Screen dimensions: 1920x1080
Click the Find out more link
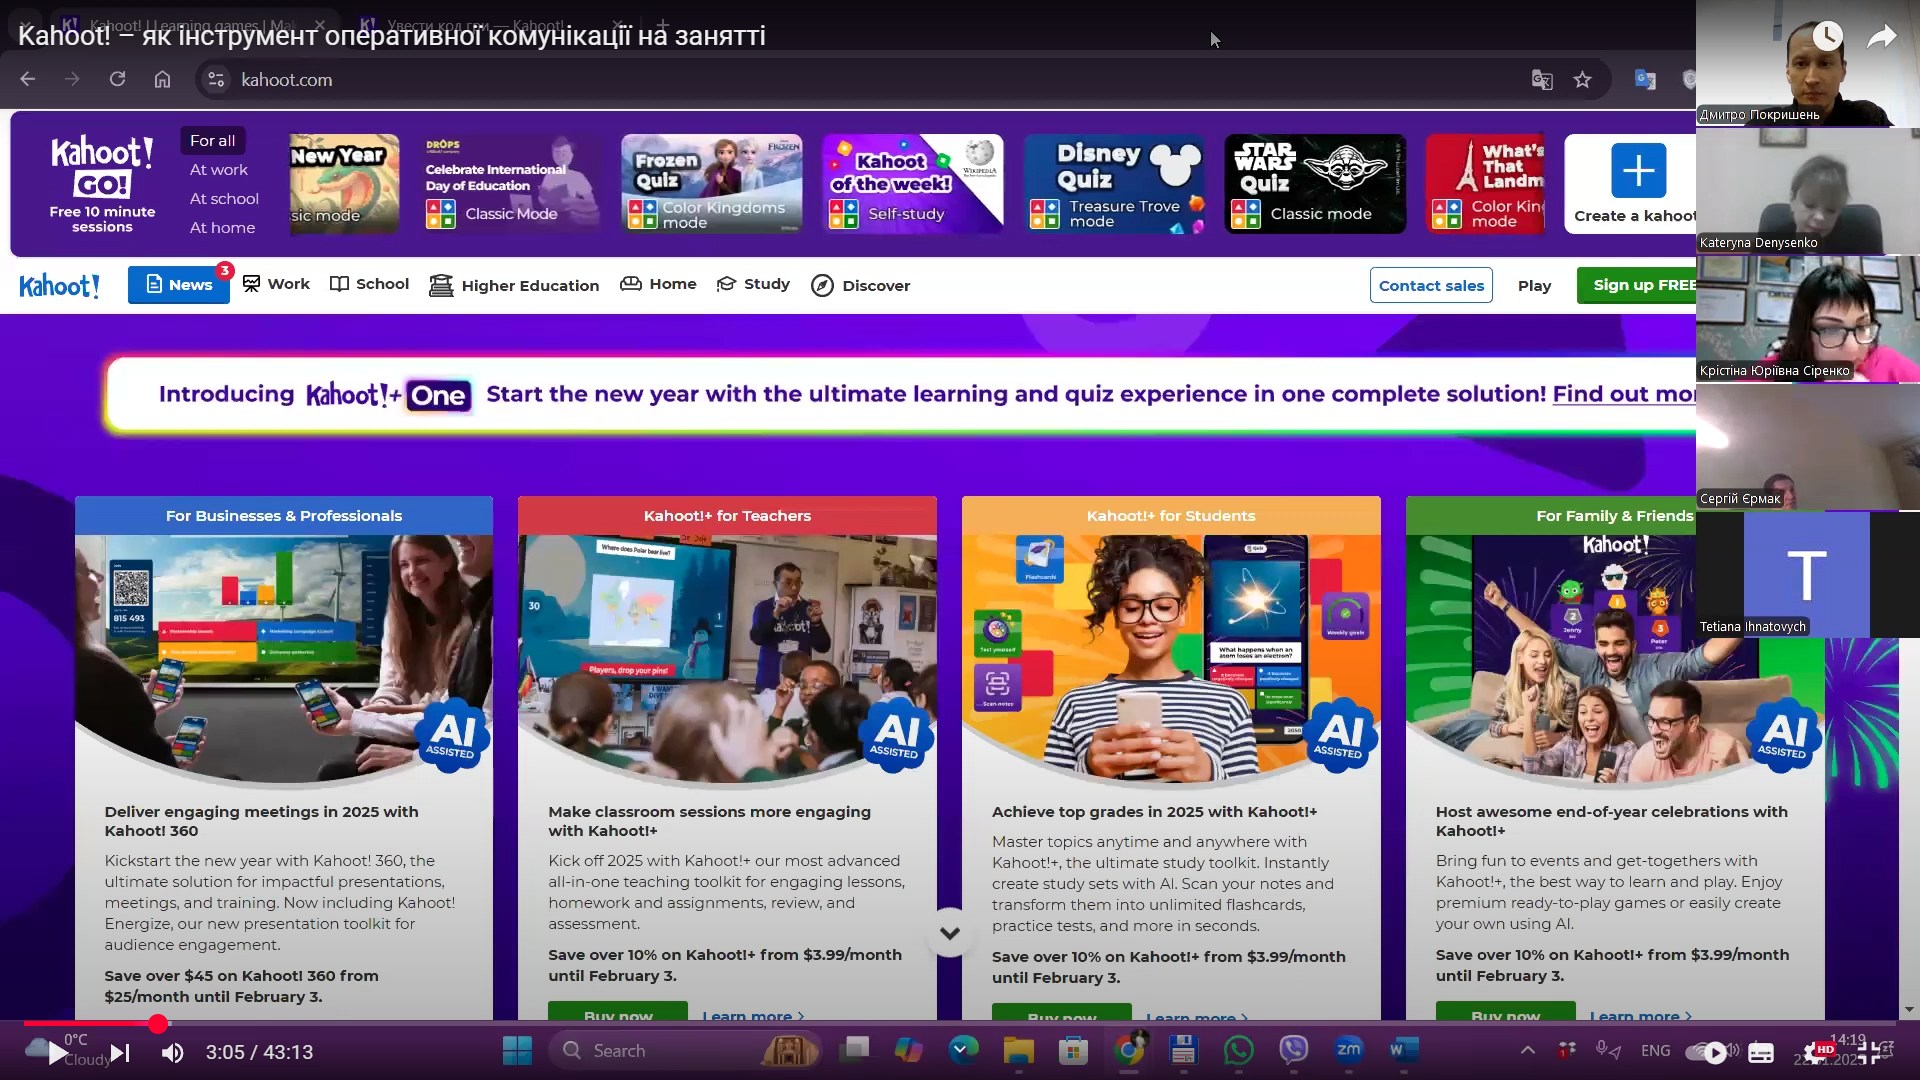pos(1624,394)
